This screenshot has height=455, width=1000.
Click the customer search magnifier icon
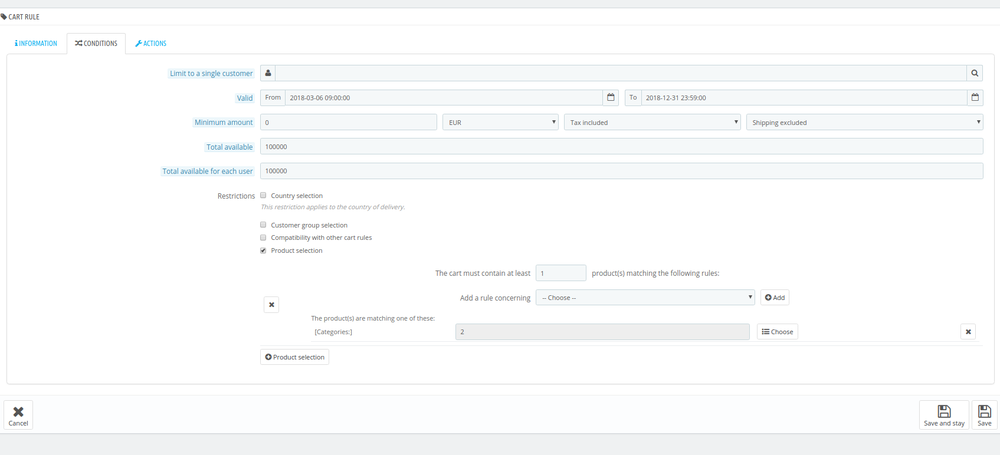pyautogui.click(x=974, y=73)
